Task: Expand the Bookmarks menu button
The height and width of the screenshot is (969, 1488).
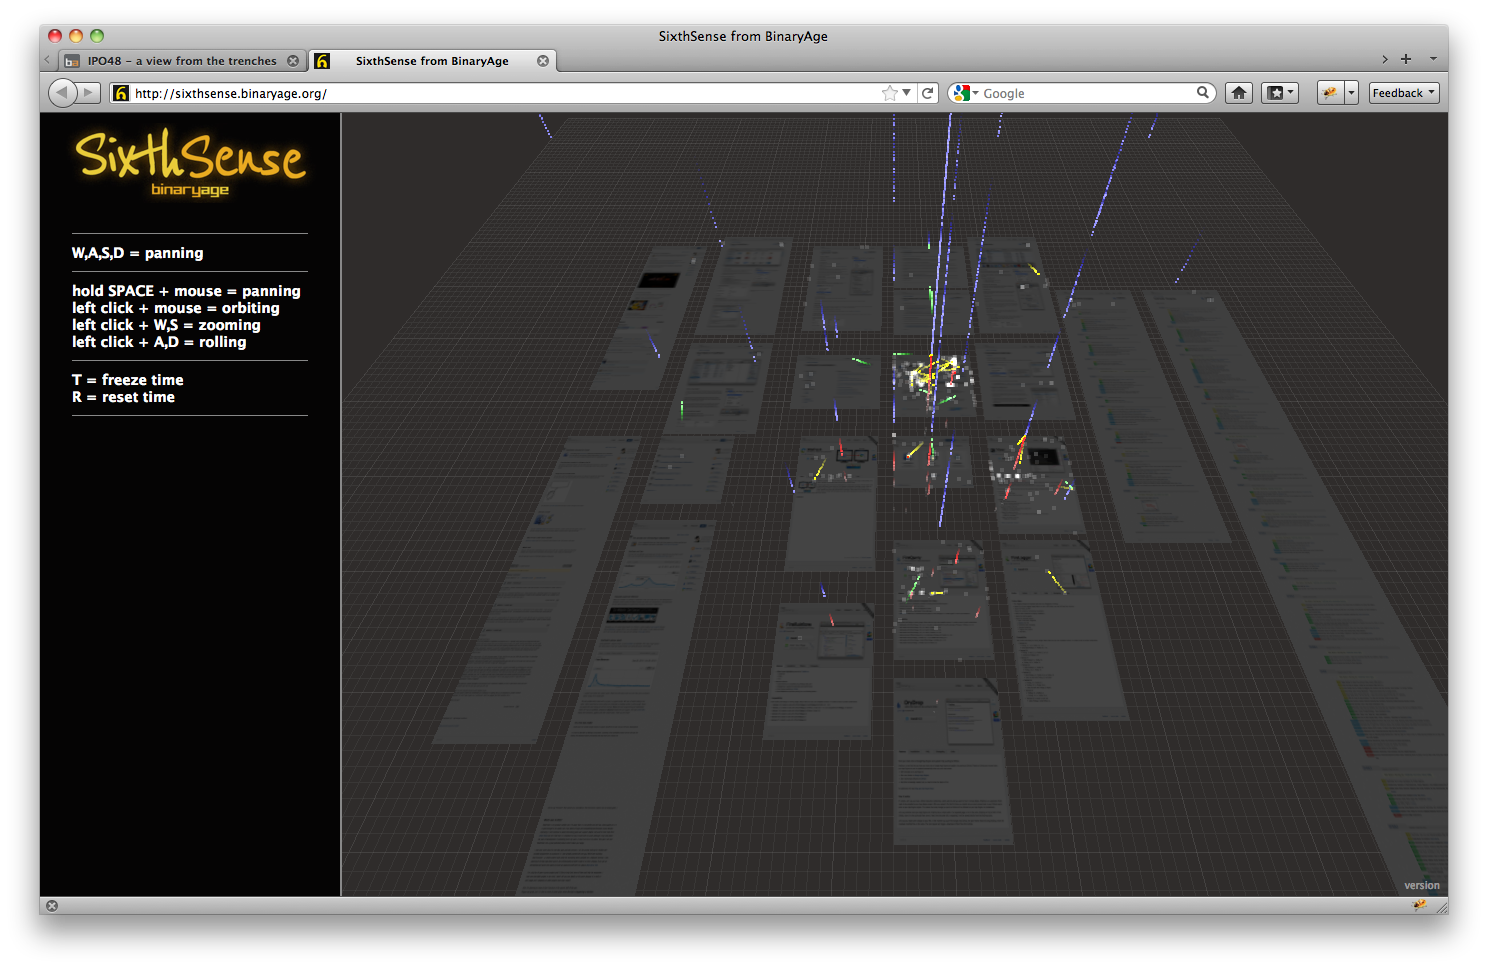Action: point(1279,93)
